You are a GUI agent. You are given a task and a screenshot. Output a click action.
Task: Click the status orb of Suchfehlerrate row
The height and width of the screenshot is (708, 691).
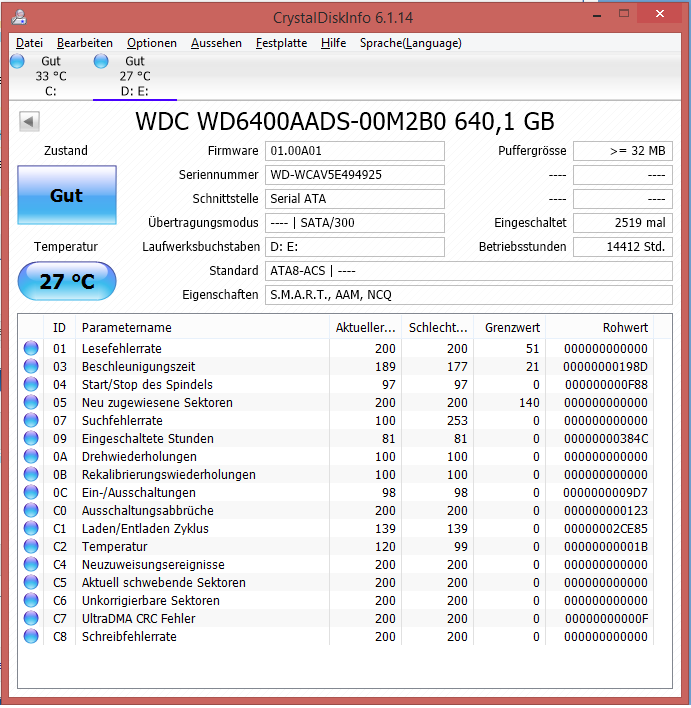31,420
